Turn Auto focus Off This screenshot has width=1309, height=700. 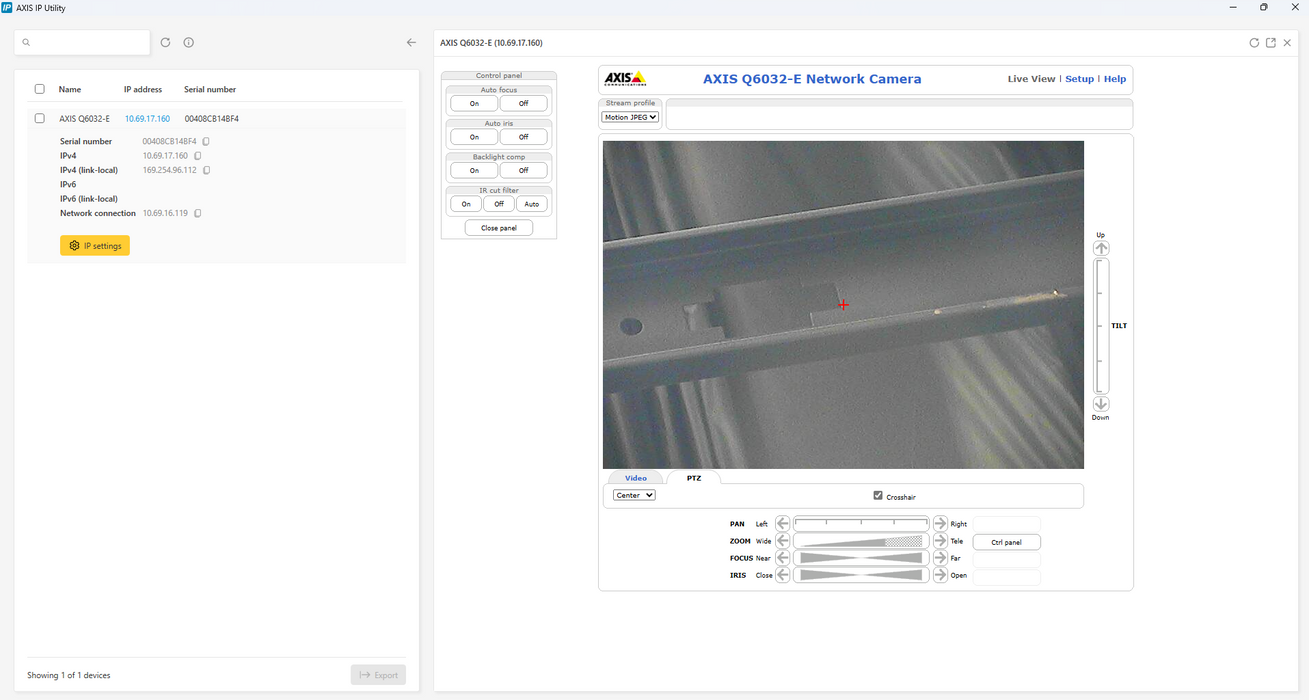(523, 103)
